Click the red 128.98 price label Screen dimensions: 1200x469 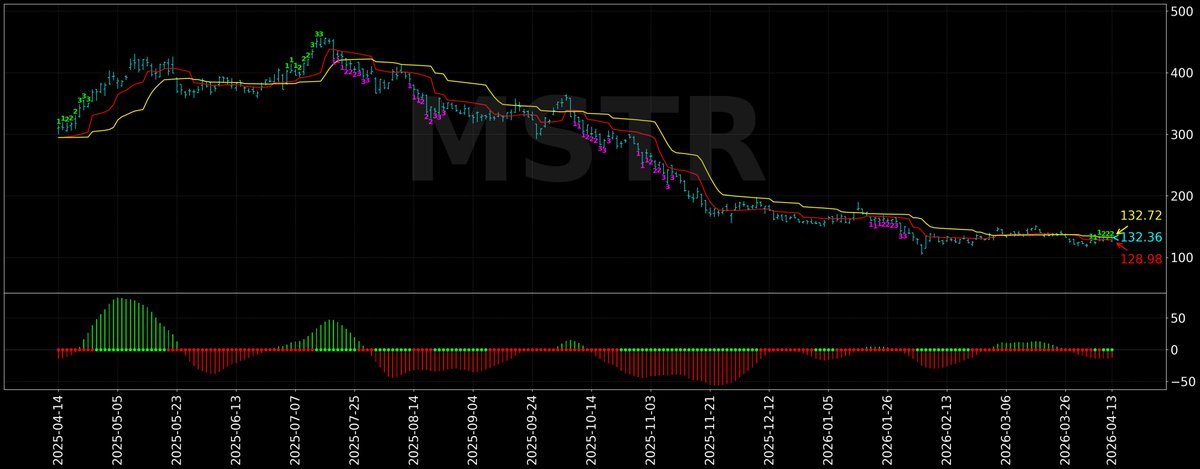point(1140,260)
